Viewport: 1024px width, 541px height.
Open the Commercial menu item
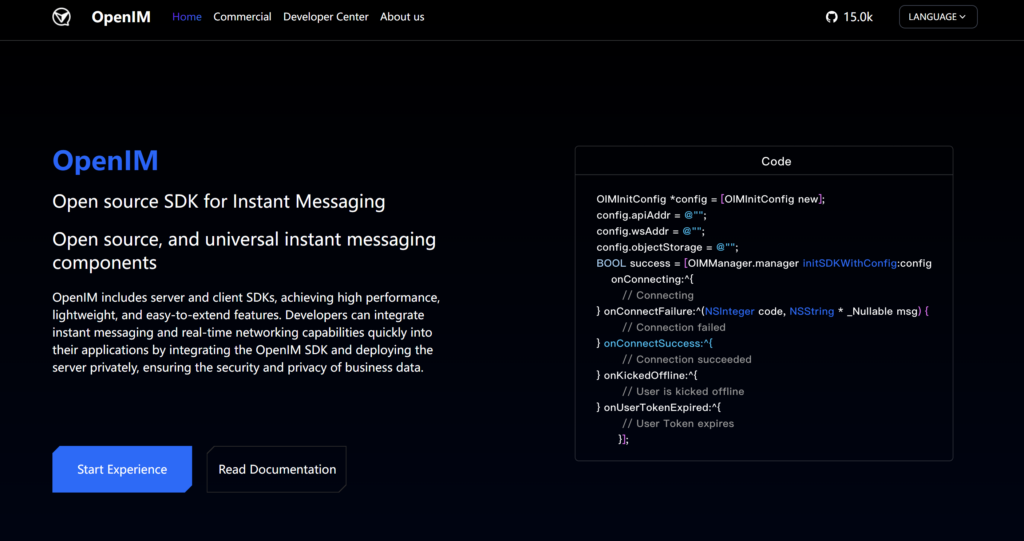(242, 17)
